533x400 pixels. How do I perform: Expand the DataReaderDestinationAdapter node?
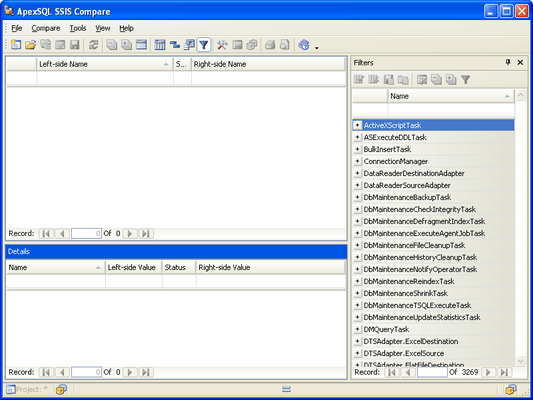(x=357, y=173)
